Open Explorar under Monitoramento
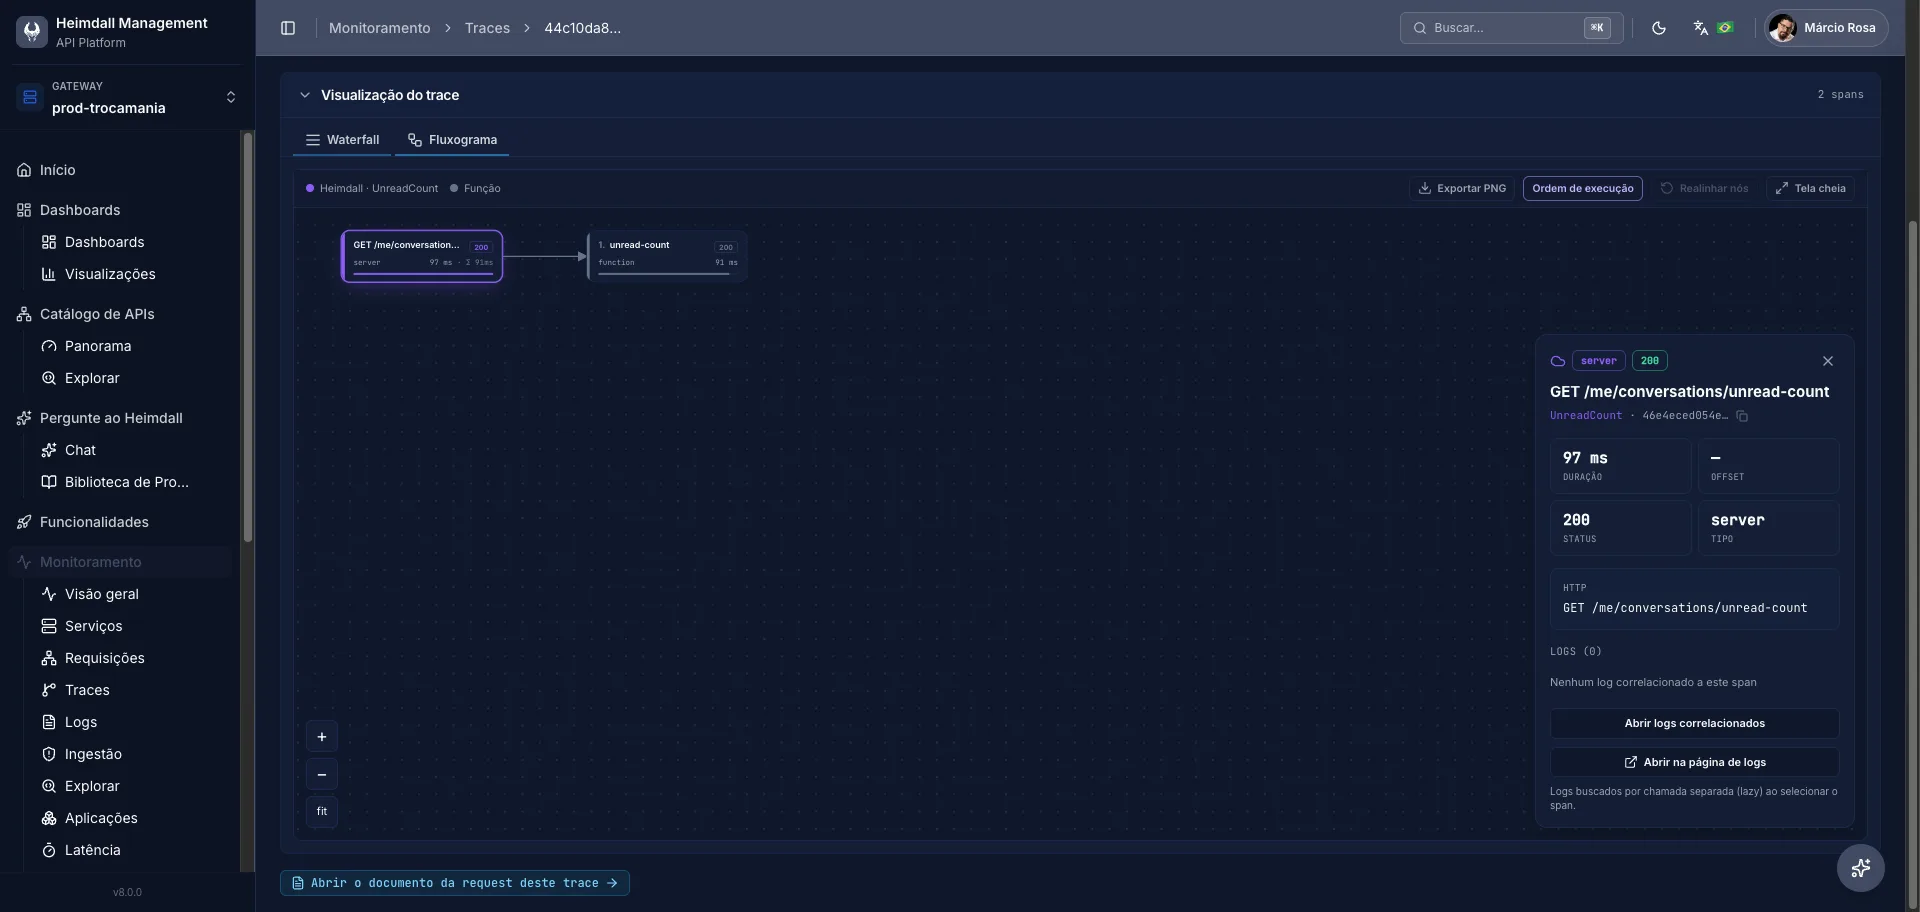The image size is (1920, 912). (x=130, y=786)
